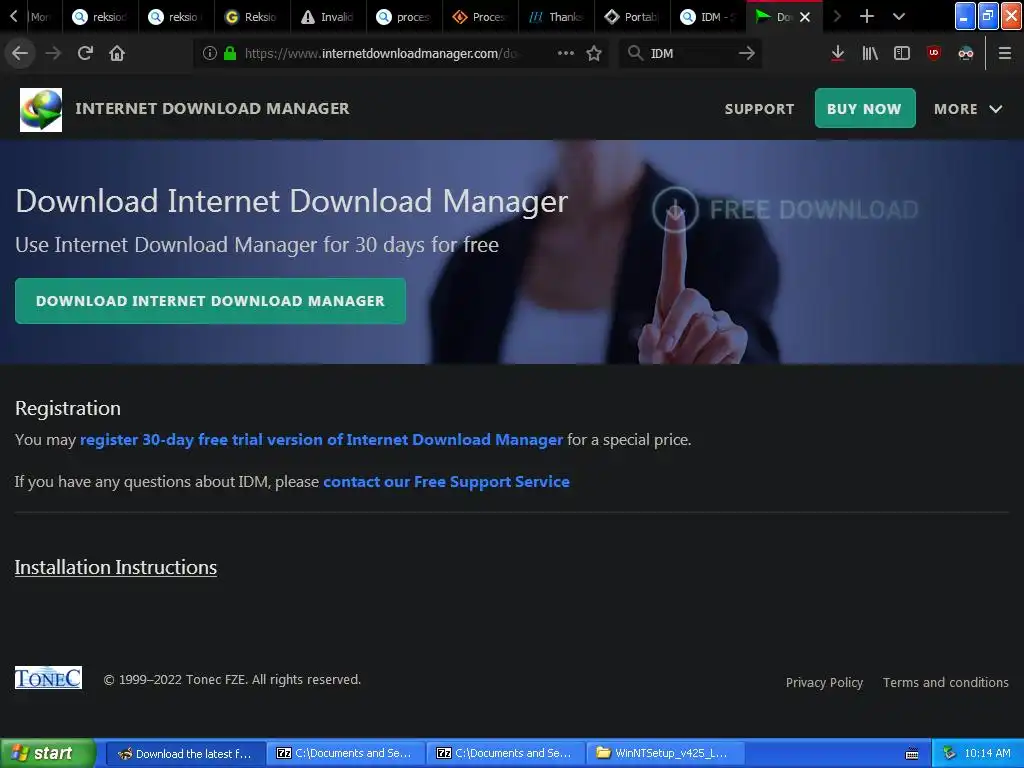This screenshot has height=768, width=1024.
Task: Expand the MORE dropdown menu
Action: 968,109
